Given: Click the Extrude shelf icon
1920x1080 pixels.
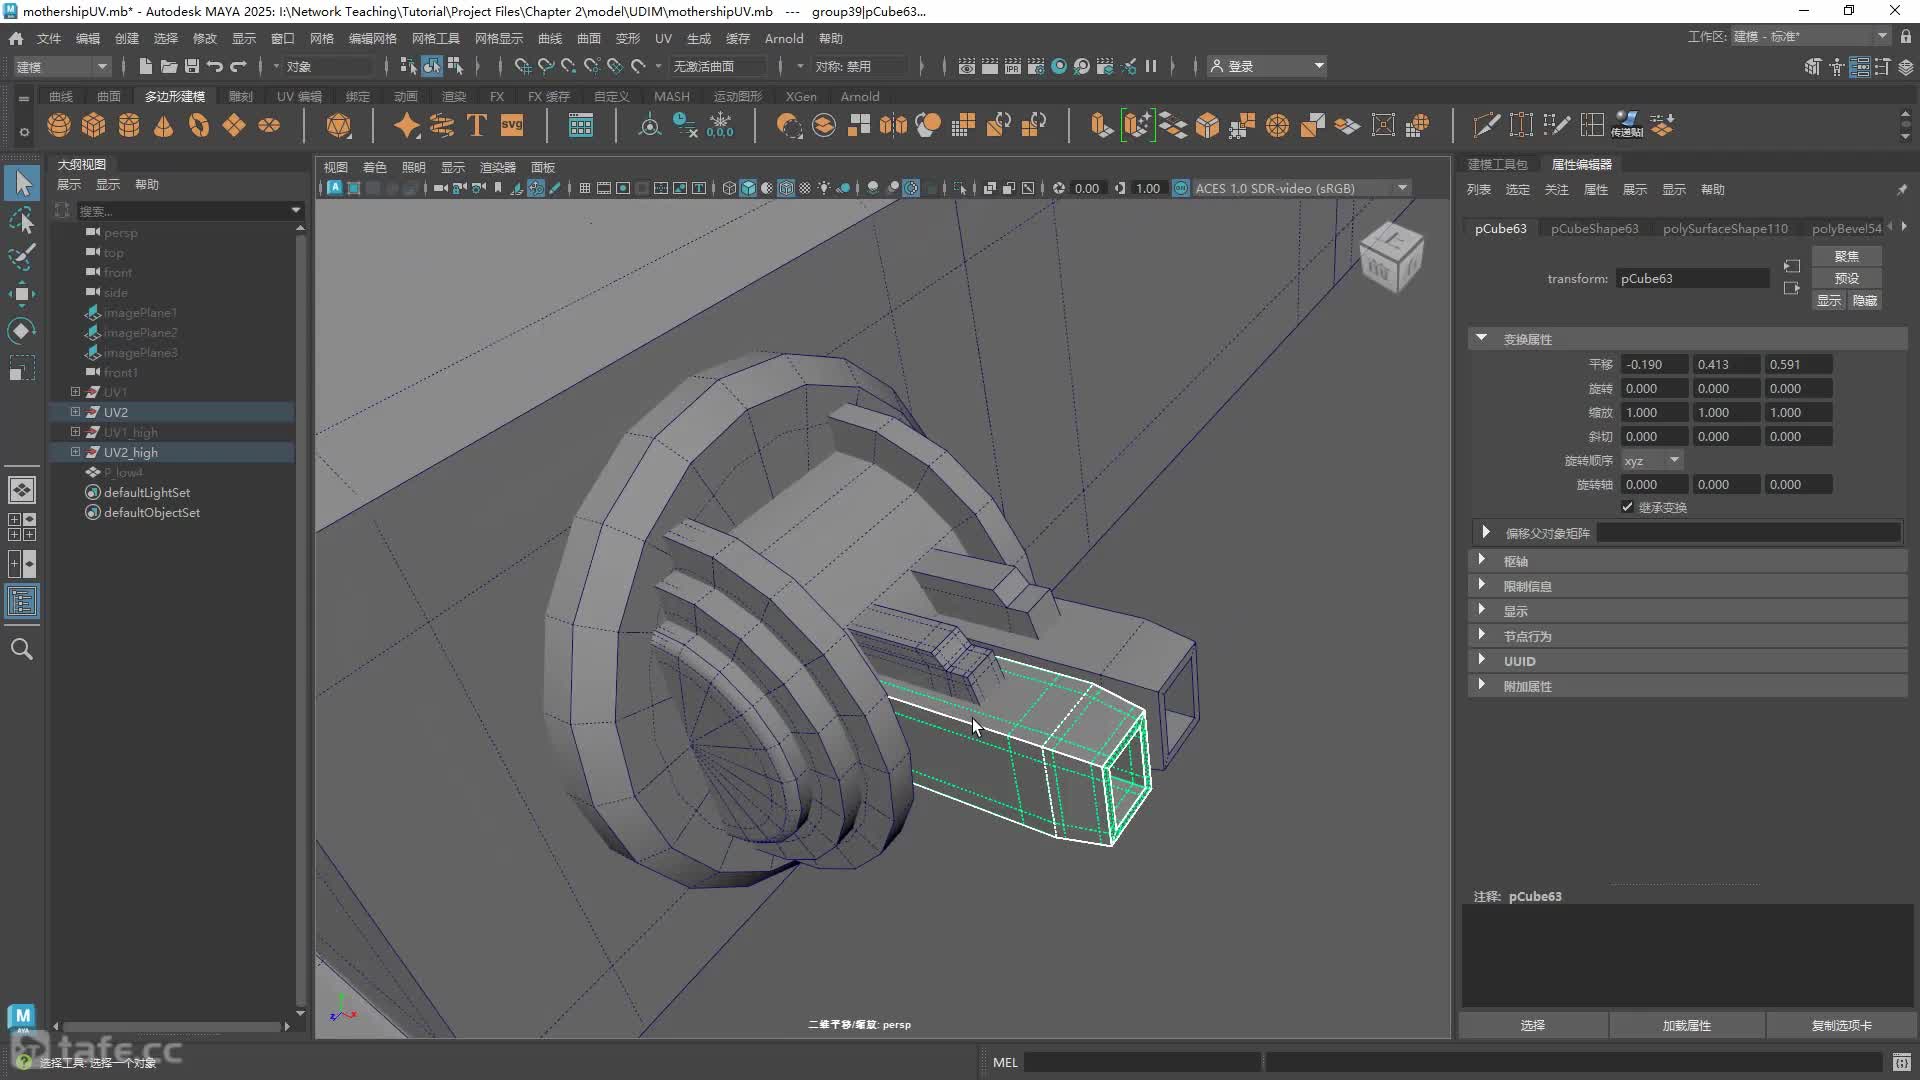Looking at the screenshot, I should [x=1101, y=126].
